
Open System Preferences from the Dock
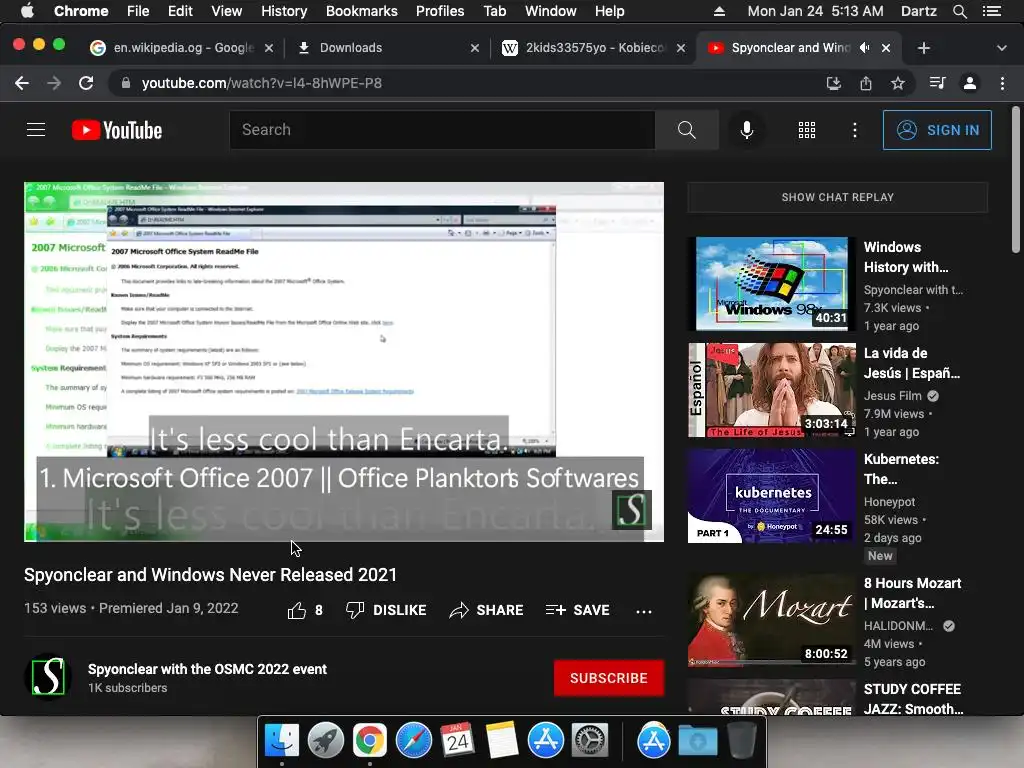pos(590,741)
